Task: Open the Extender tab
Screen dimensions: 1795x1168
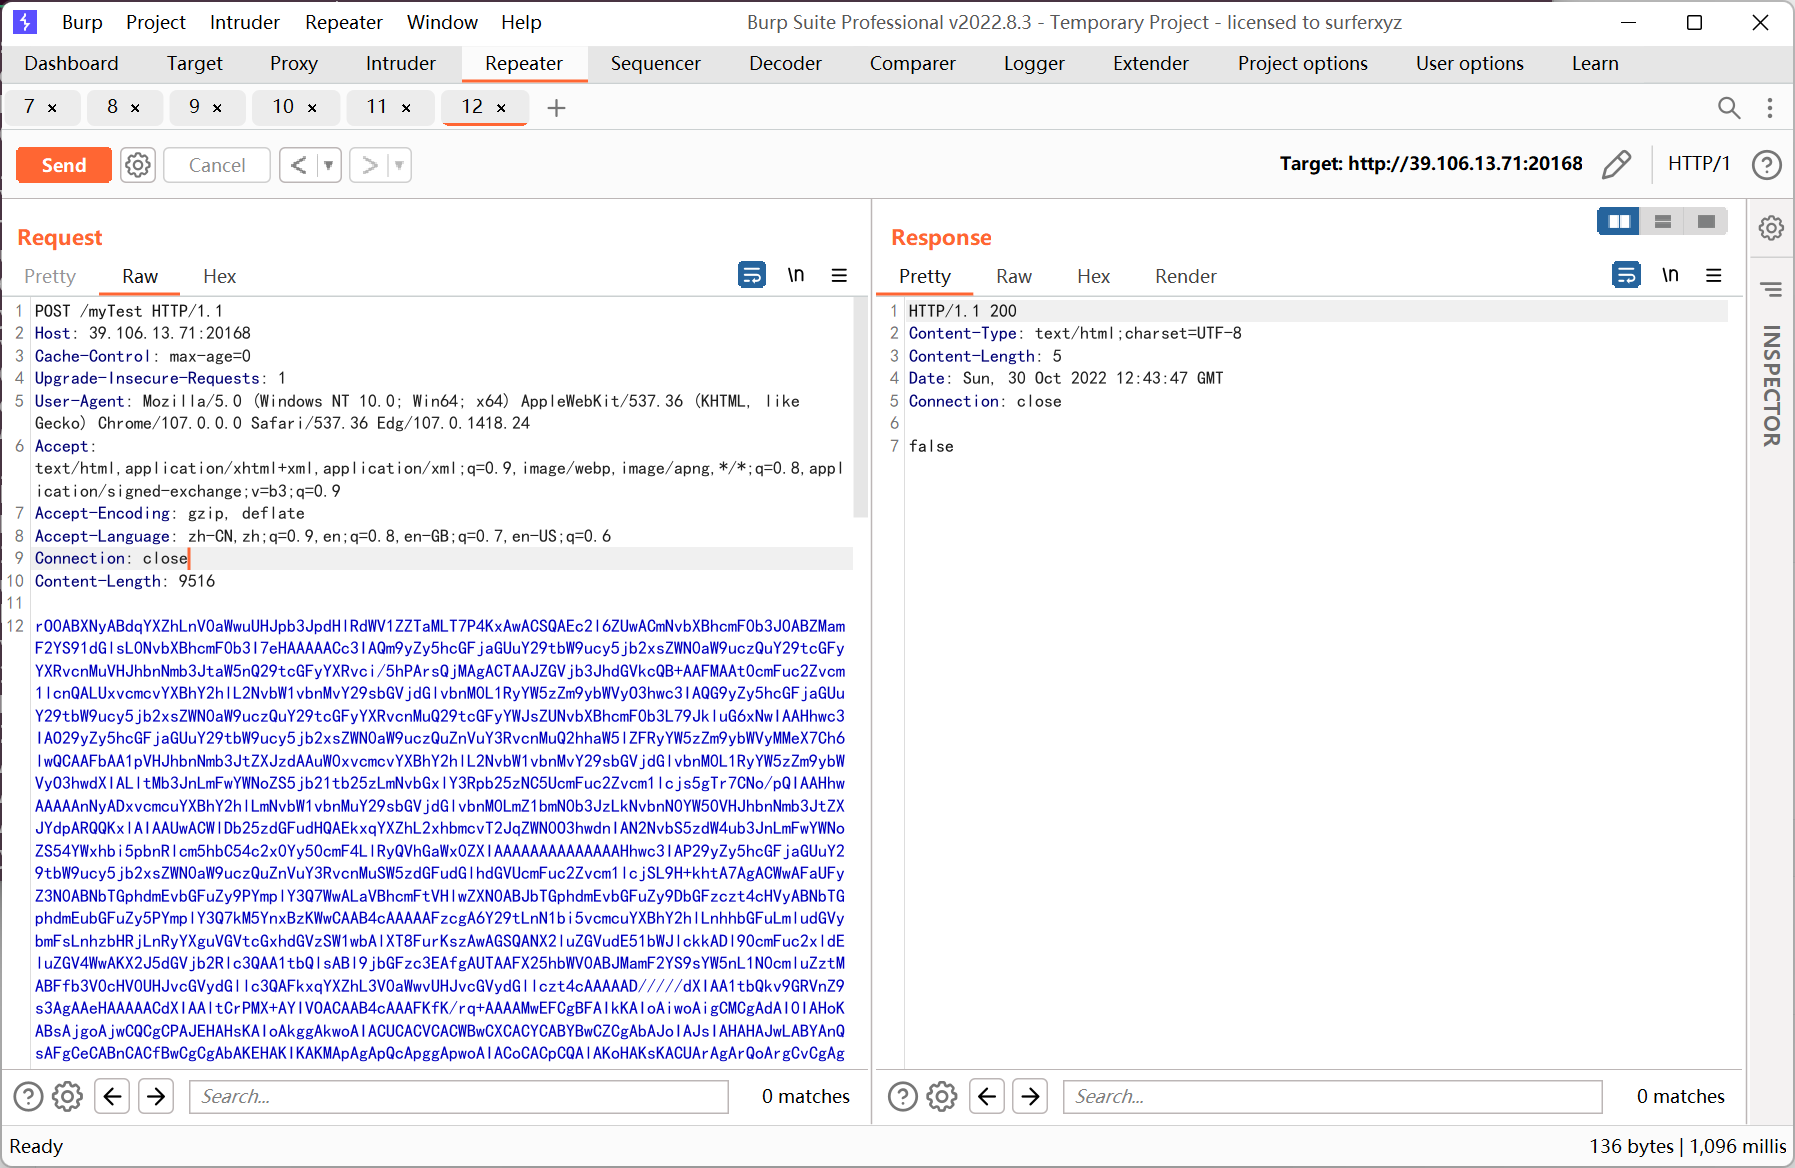Action: pos(1151,63)
